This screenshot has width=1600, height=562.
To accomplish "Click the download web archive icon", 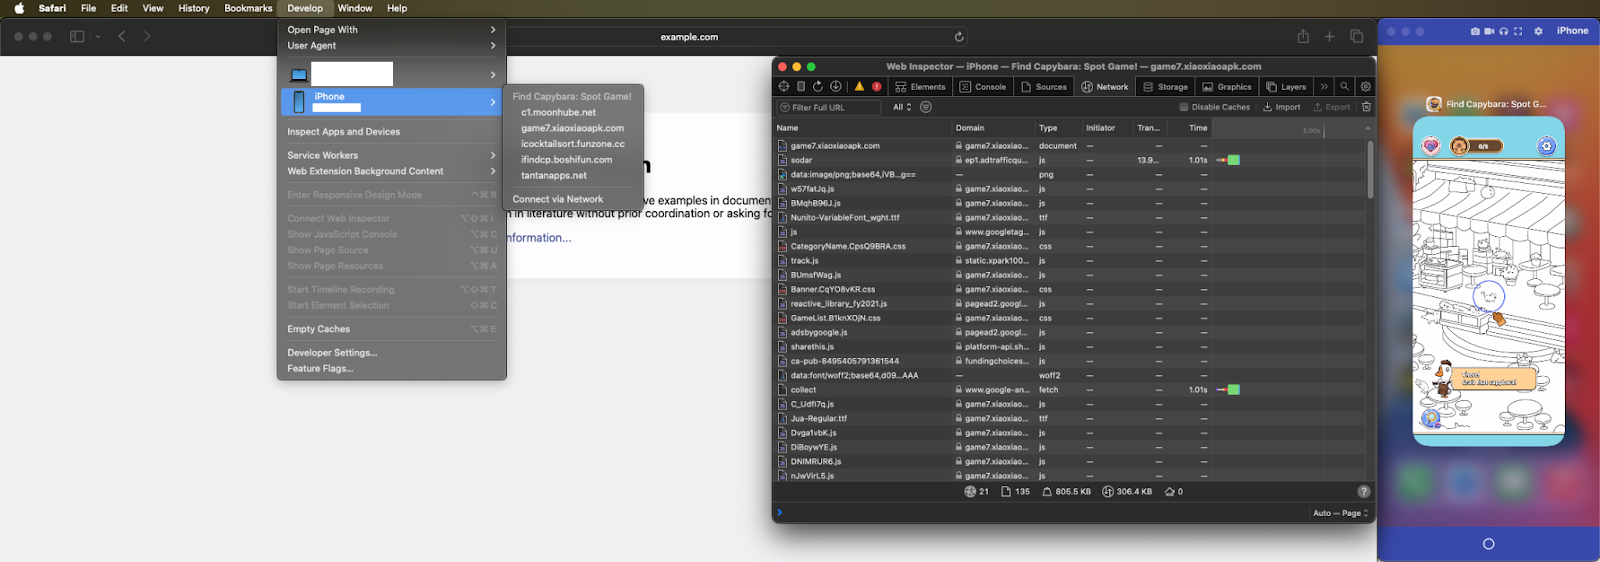I will click(x=836, y=87).
